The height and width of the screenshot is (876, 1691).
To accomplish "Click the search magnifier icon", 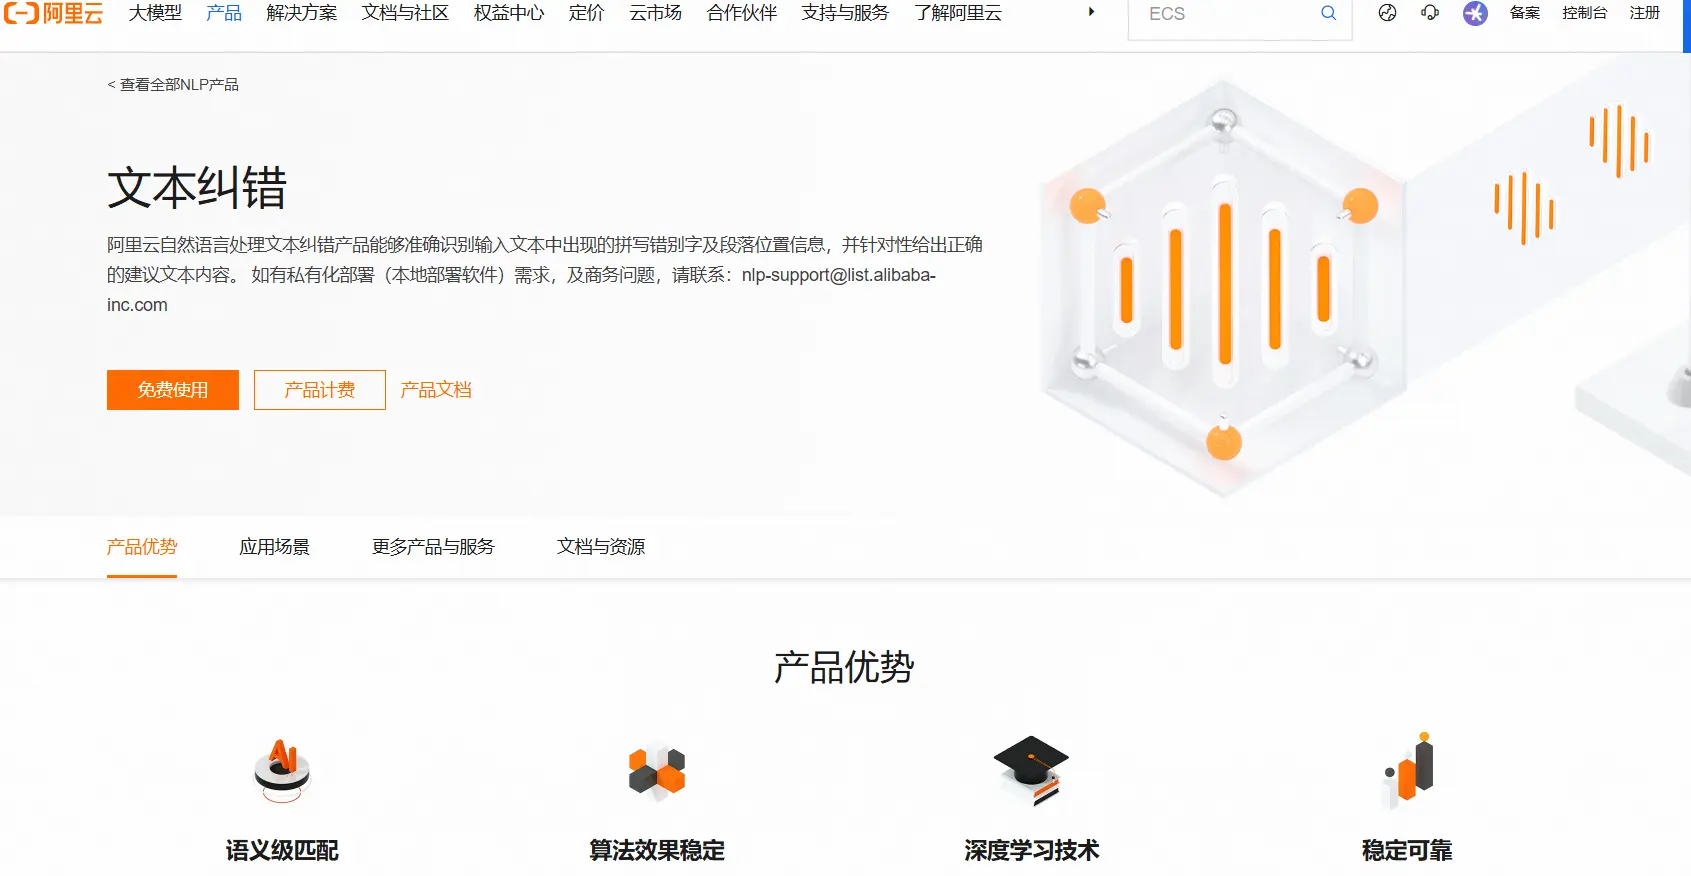I will click(x=1328, y=13).
